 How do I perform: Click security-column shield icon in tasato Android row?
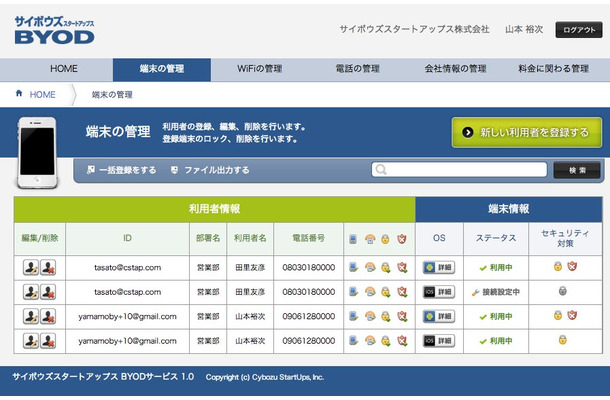[x=572, y=267]
